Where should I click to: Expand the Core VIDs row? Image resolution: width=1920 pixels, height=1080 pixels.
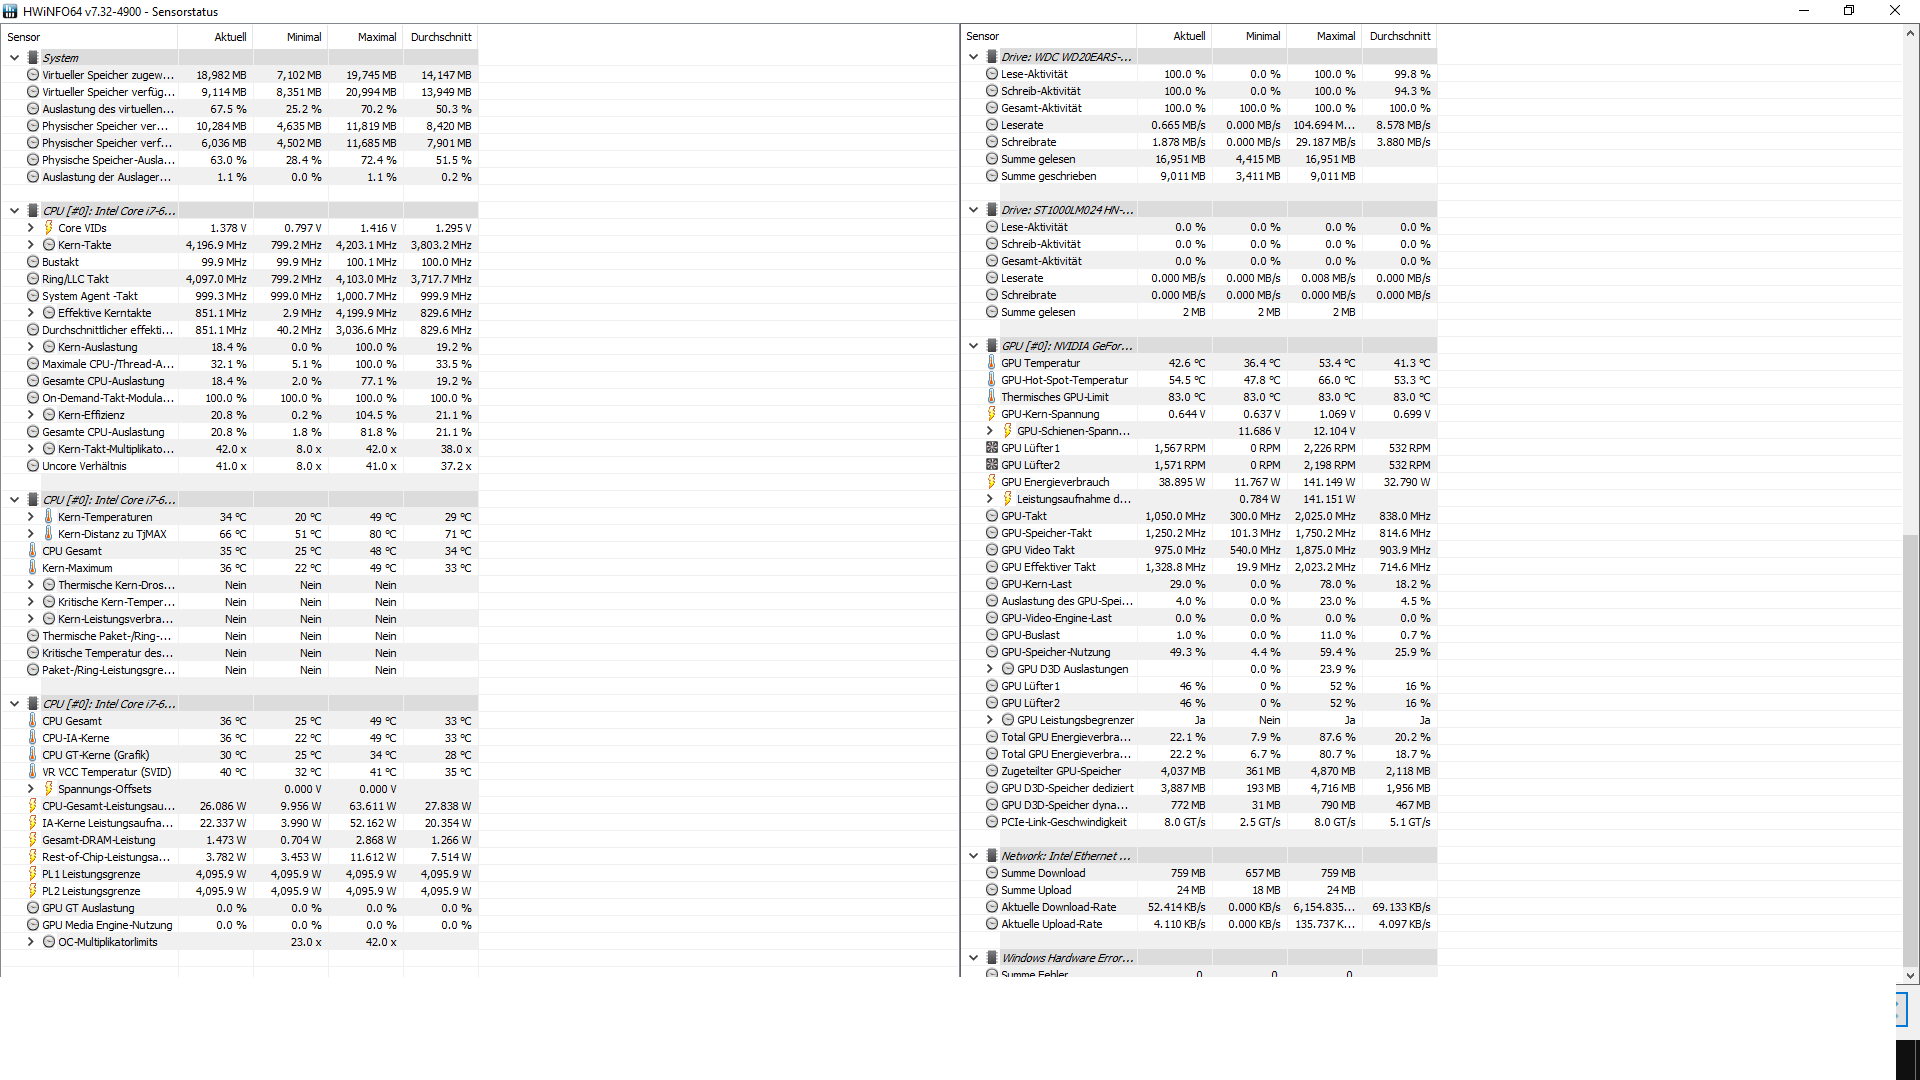pos(30,228)
